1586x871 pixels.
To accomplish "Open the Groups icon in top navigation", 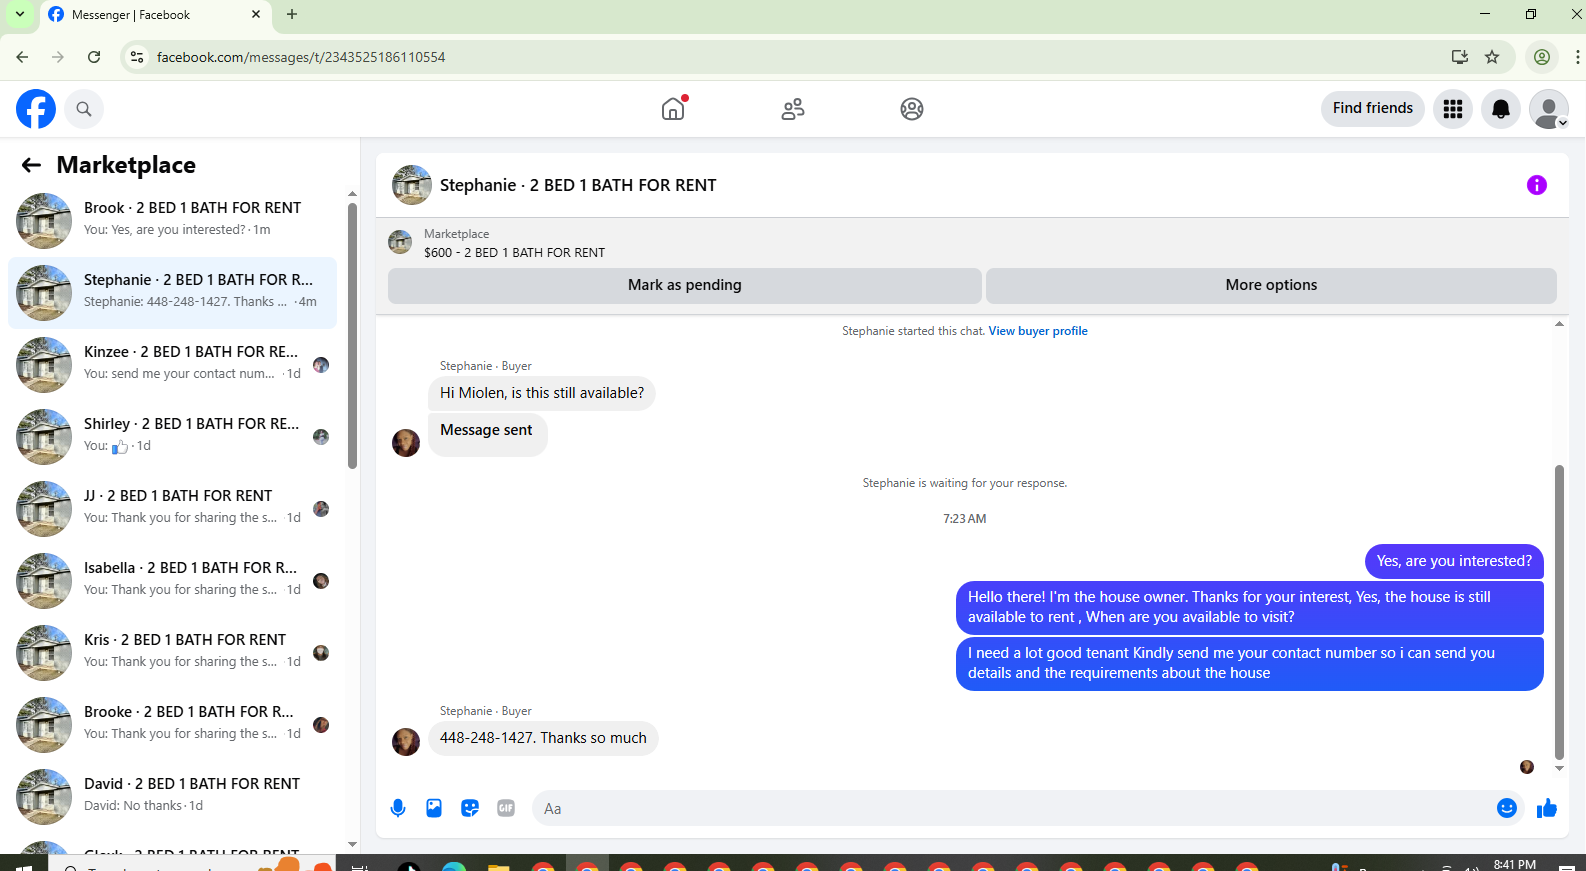I will click(x=912, y=109).
